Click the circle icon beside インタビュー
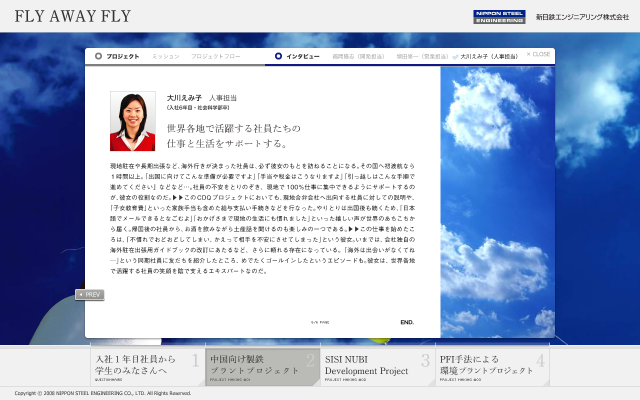The height and width of the screenshot is (400, 640). 280,56
